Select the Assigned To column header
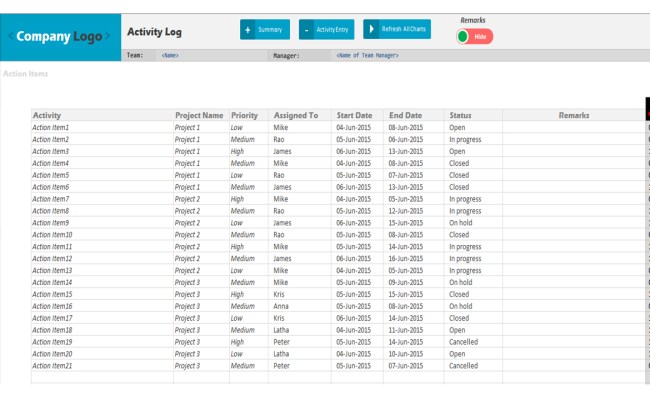Image resolution: width=650 pixels, height=400 pixels. pos(300,115)
